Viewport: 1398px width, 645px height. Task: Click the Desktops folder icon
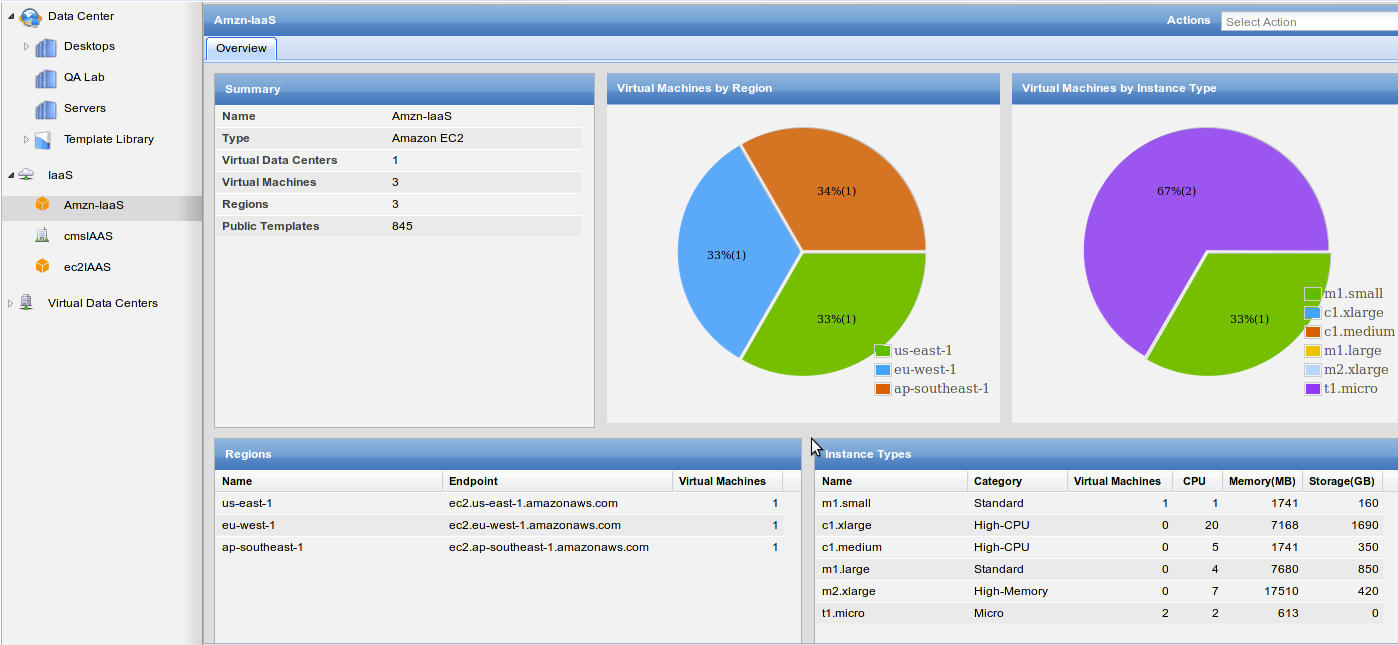point(46,47)
